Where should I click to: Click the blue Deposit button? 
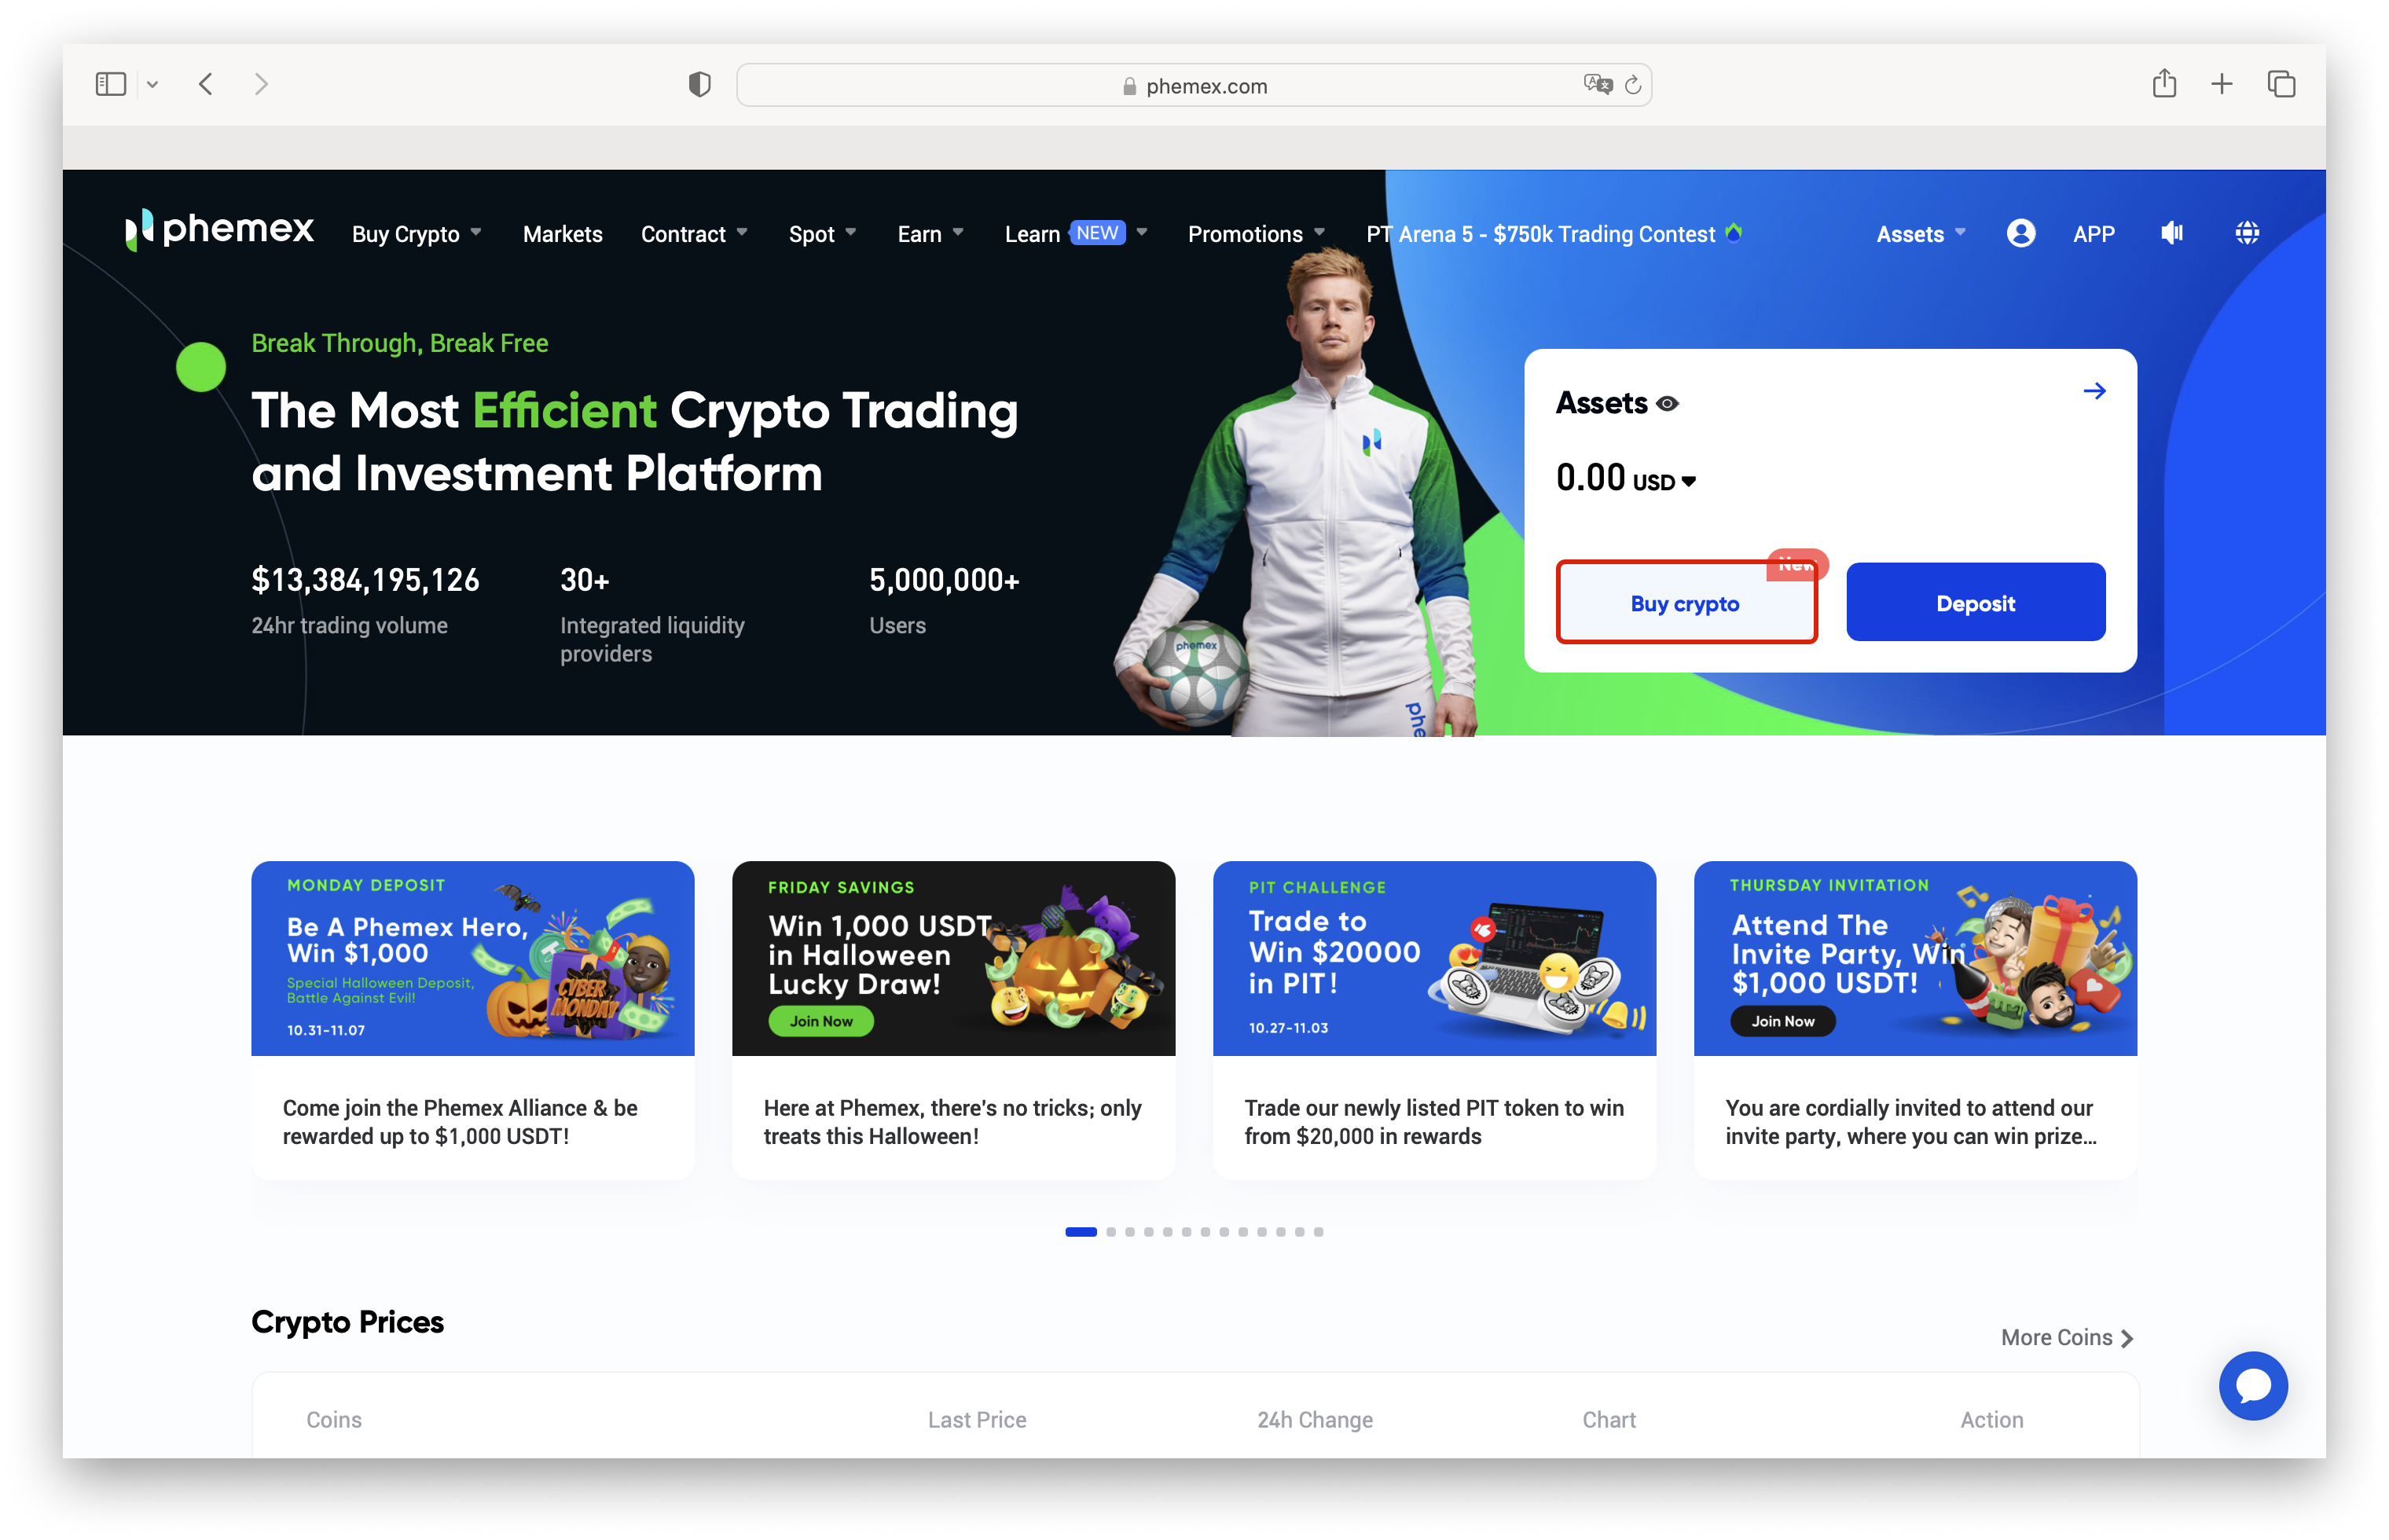[x=1975, y=602]
